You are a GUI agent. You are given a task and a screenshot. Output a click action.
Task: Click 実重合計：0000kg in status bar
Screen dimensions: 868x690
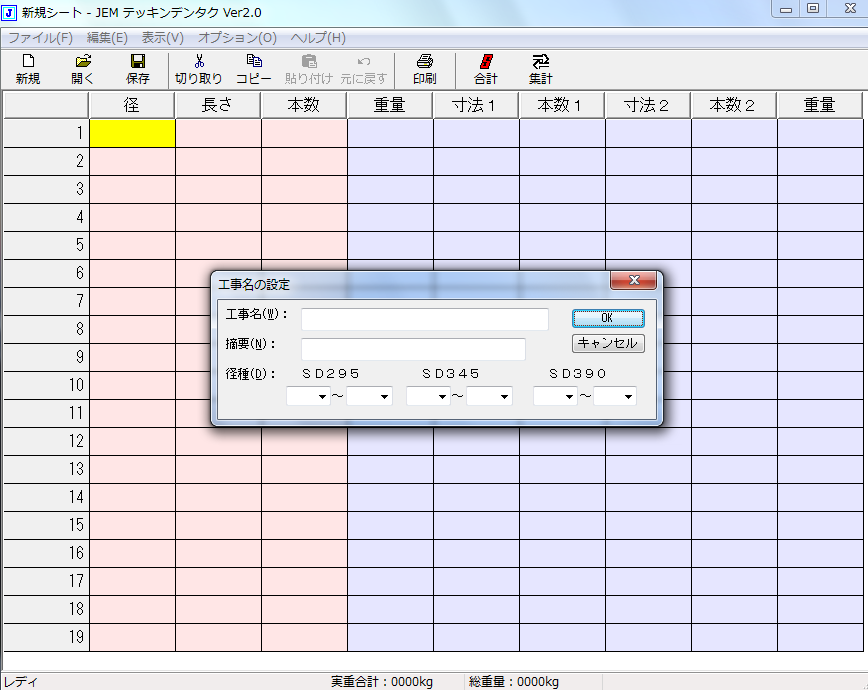pyautogui.click(x=382, y=682)
